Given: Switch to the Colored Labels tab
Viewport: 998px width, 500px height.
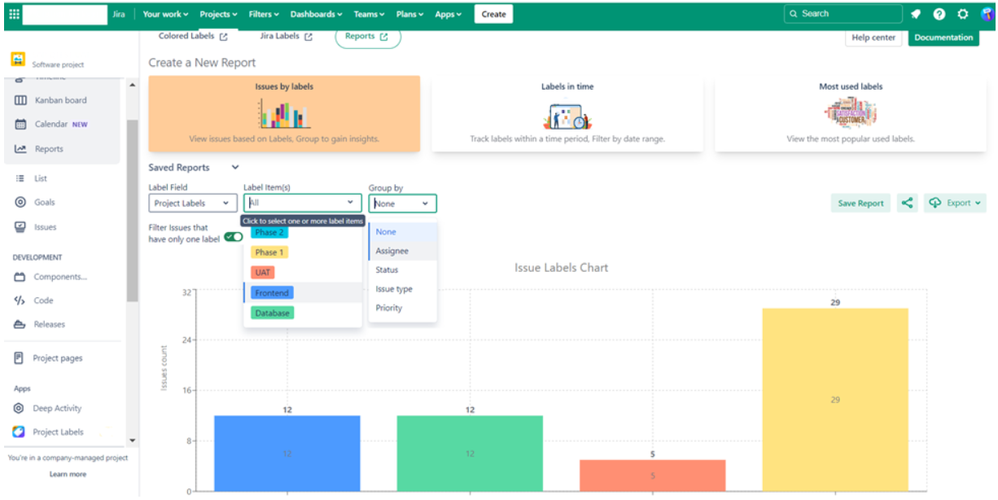Looking at the screenshot, I should tap(193, 36).
